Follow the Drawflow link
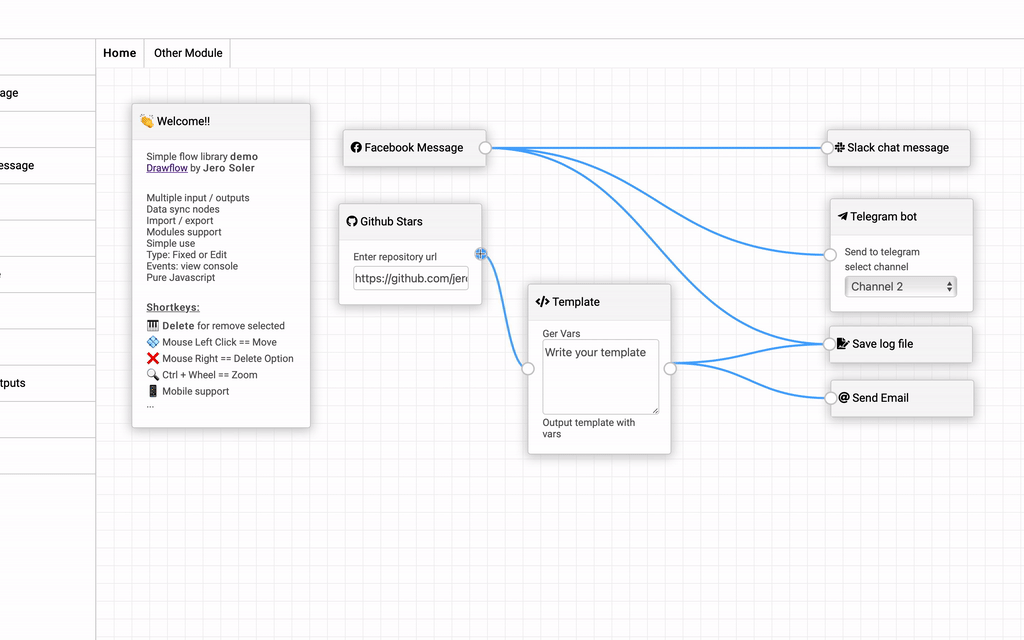Screen dimensions: 1024x640 (167, 168)
